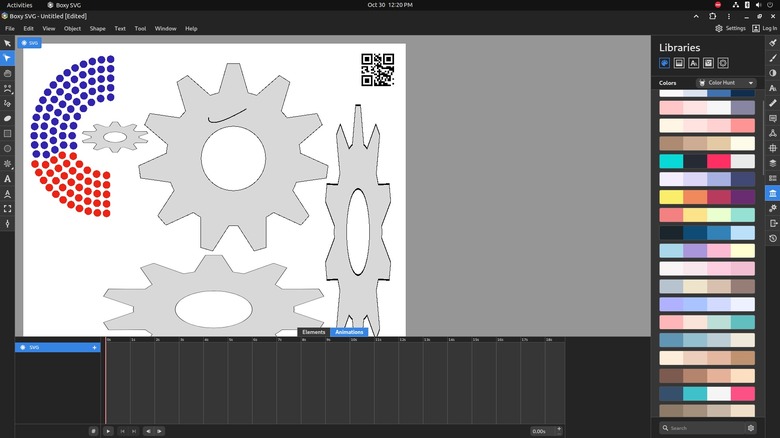The height and width of the screenshot is (438, 780).
Task: Open Activities overview
Action: pyautogui.click(x=19, y=5)
